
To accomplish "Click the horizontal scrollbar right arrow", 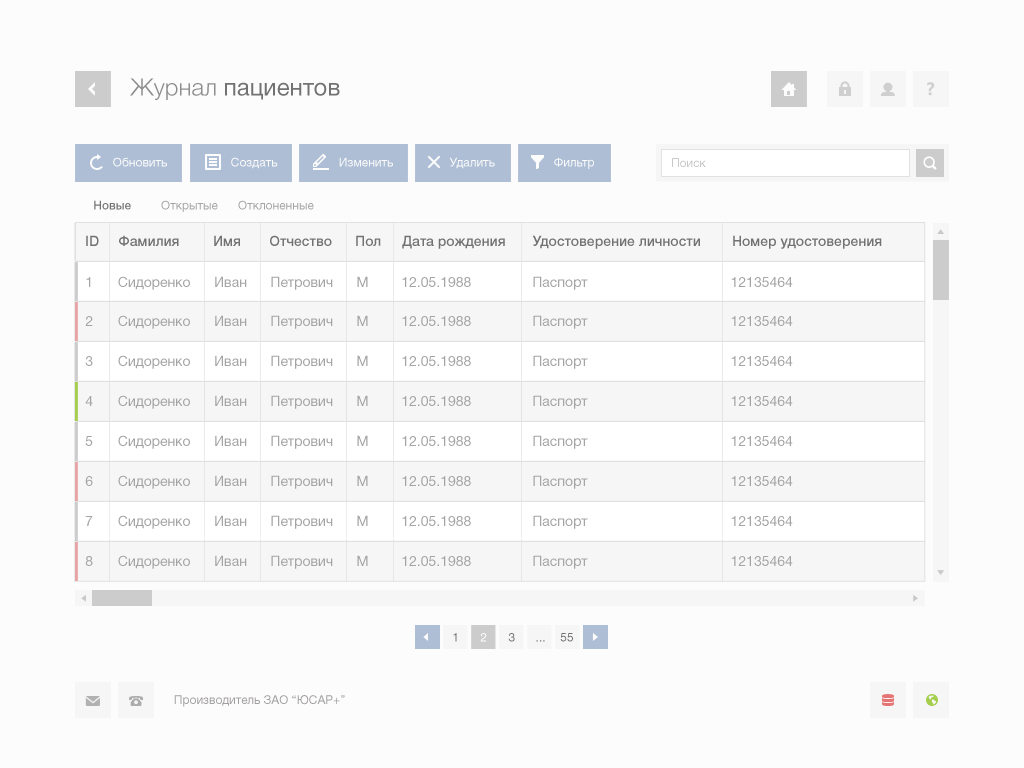I will point(914,598).
